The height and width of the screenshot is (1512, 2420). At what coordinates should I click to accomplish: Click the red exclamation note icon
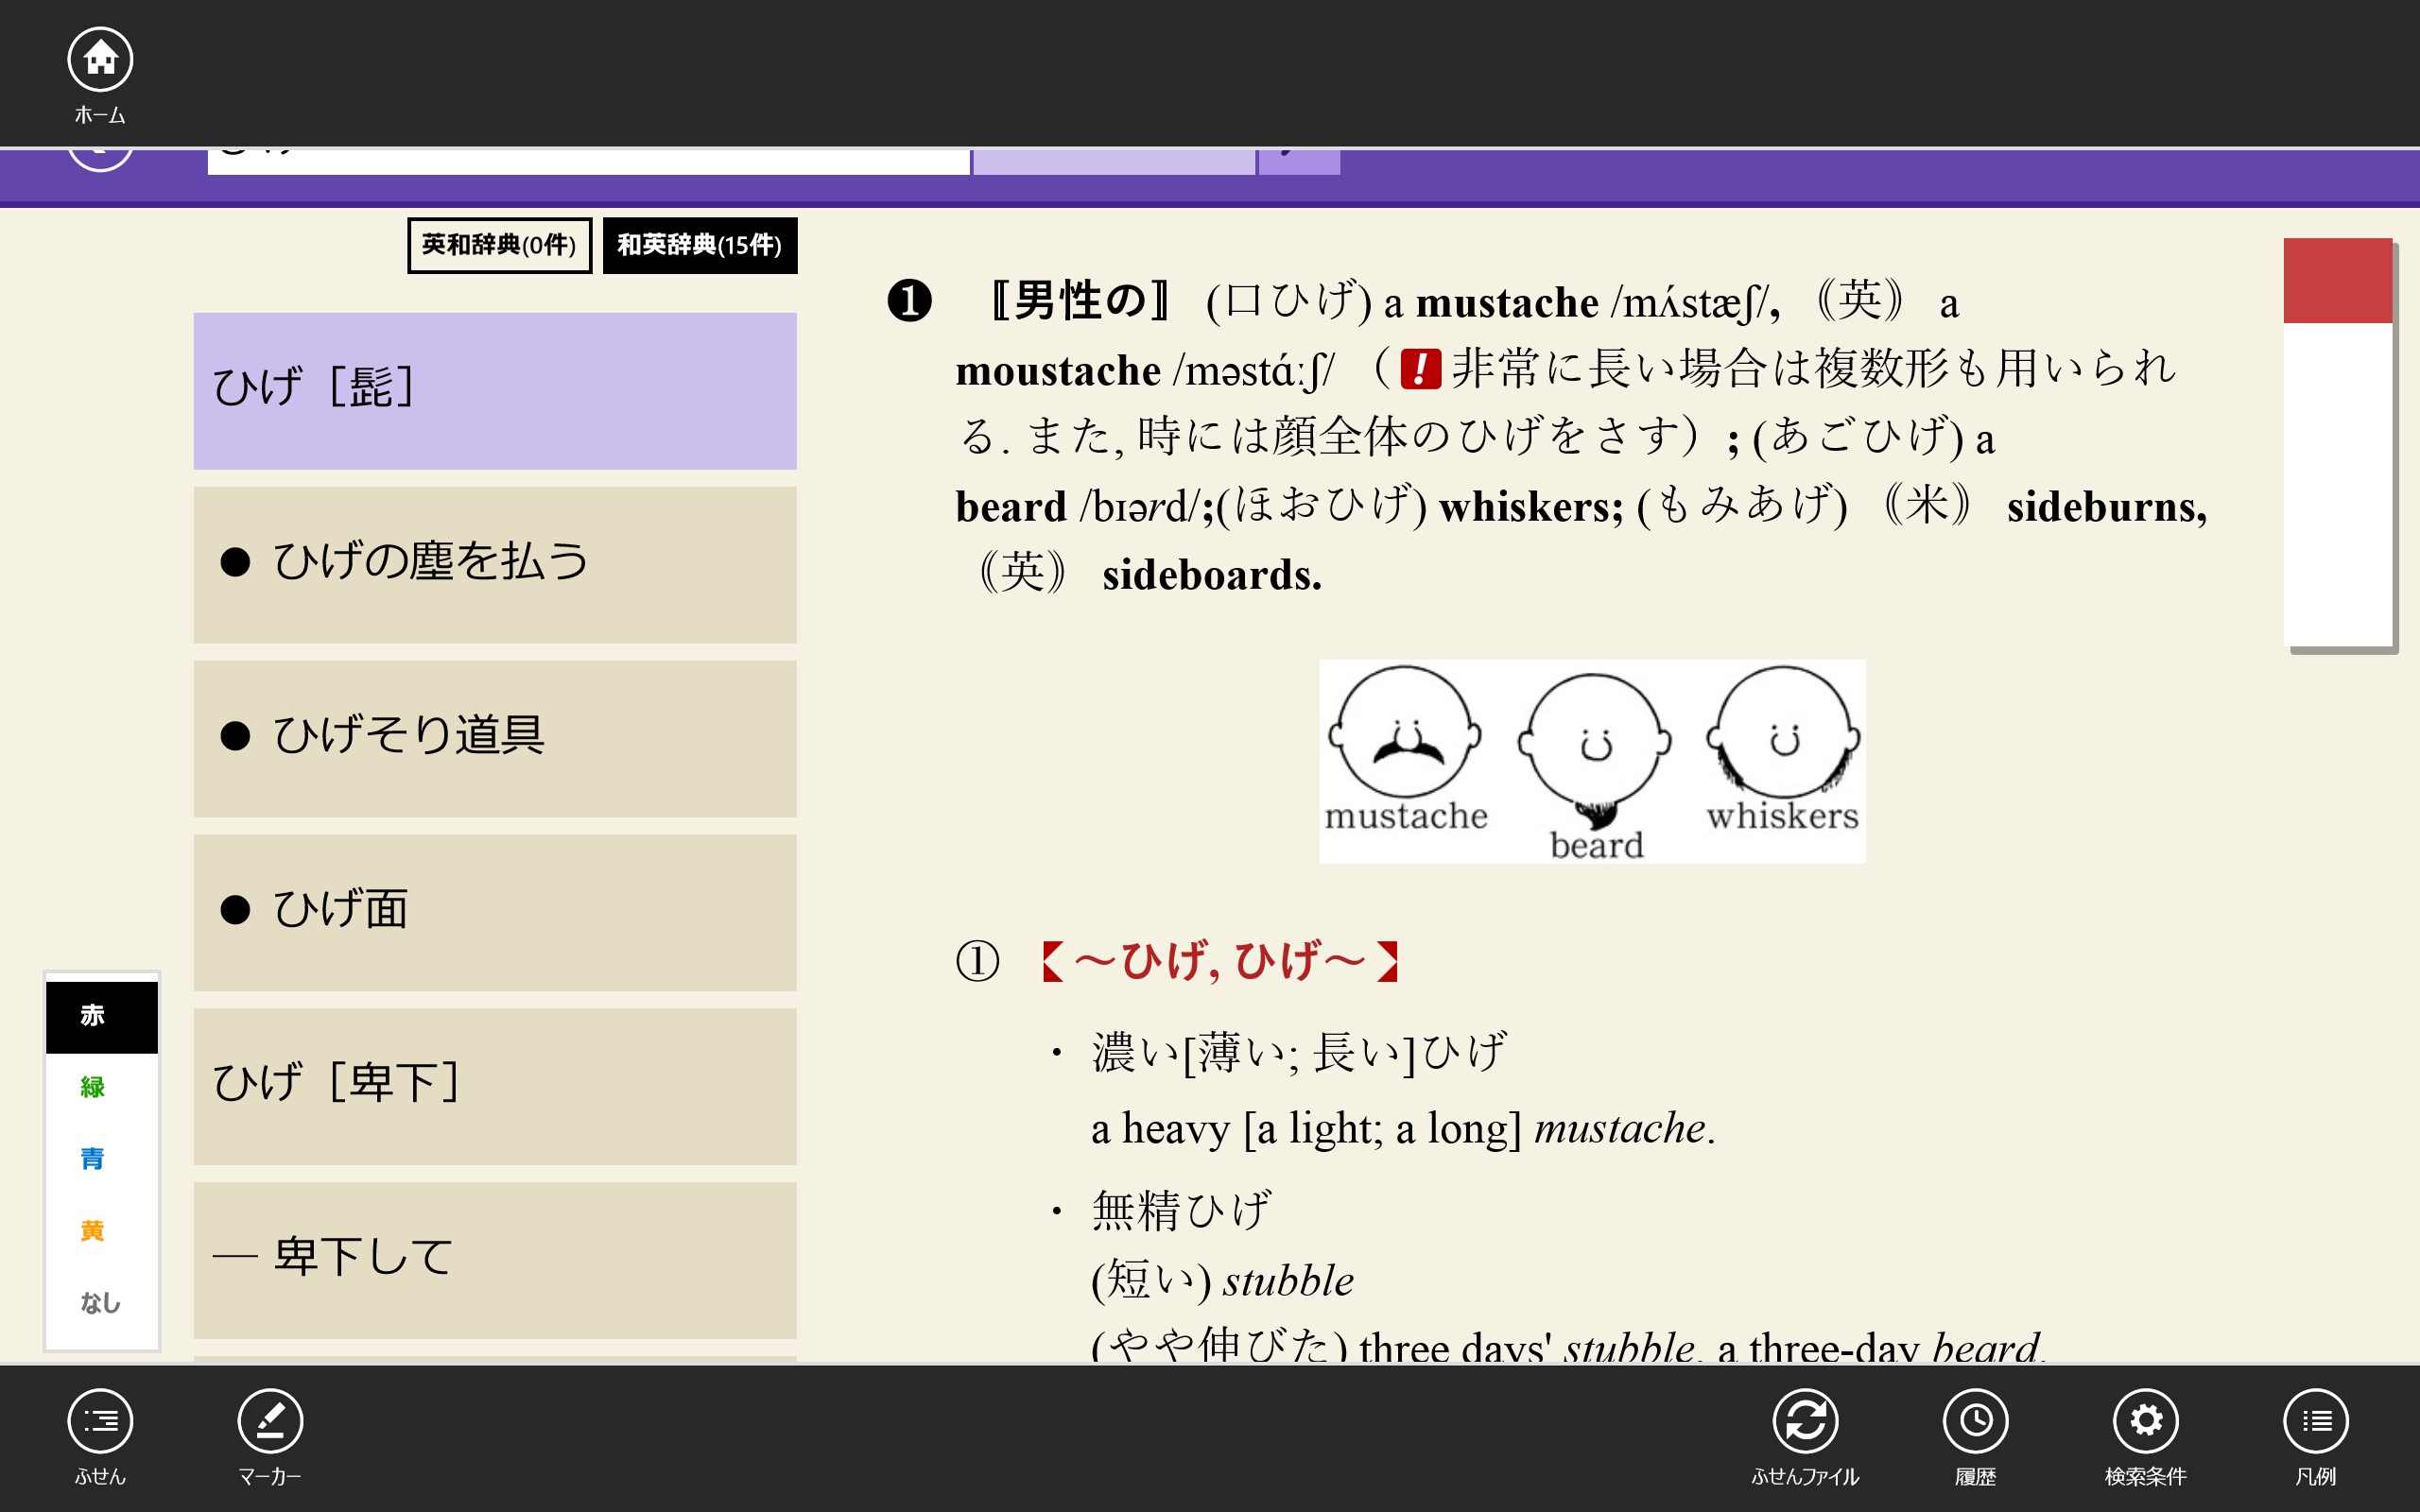pos(1420,369)
